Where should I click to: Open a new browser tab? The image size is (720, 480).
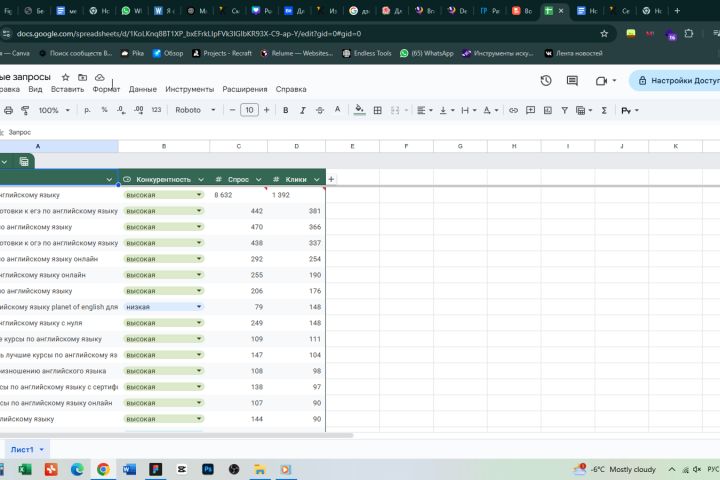point(677,11)
